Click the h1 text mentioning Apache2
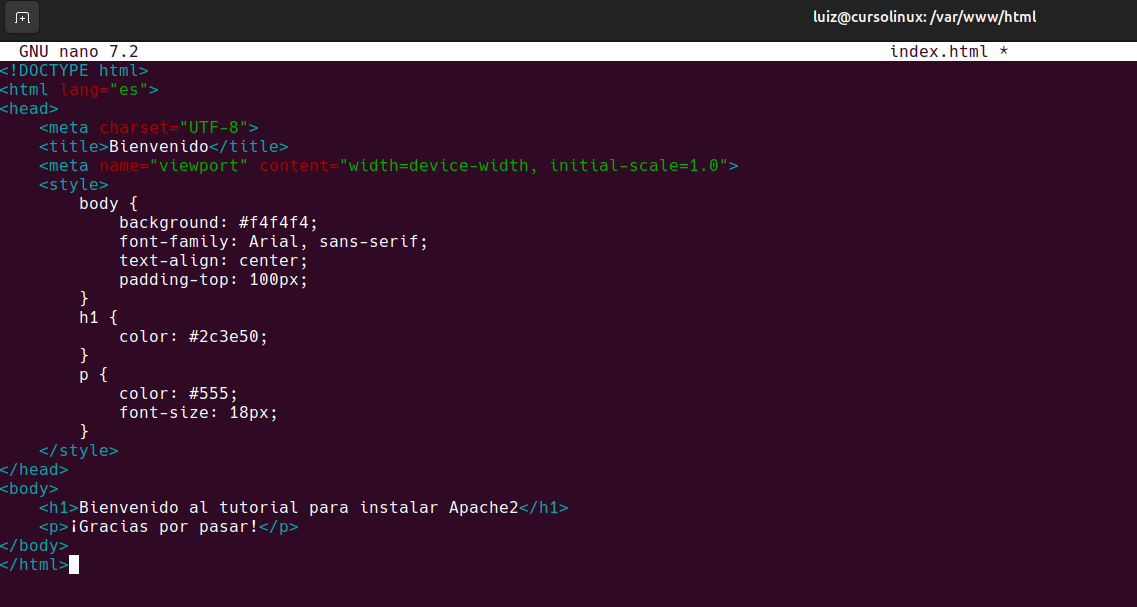Image resolution: width=1137 pixels, height=607 pixels. pyautogui.click(x=297, y=508)
